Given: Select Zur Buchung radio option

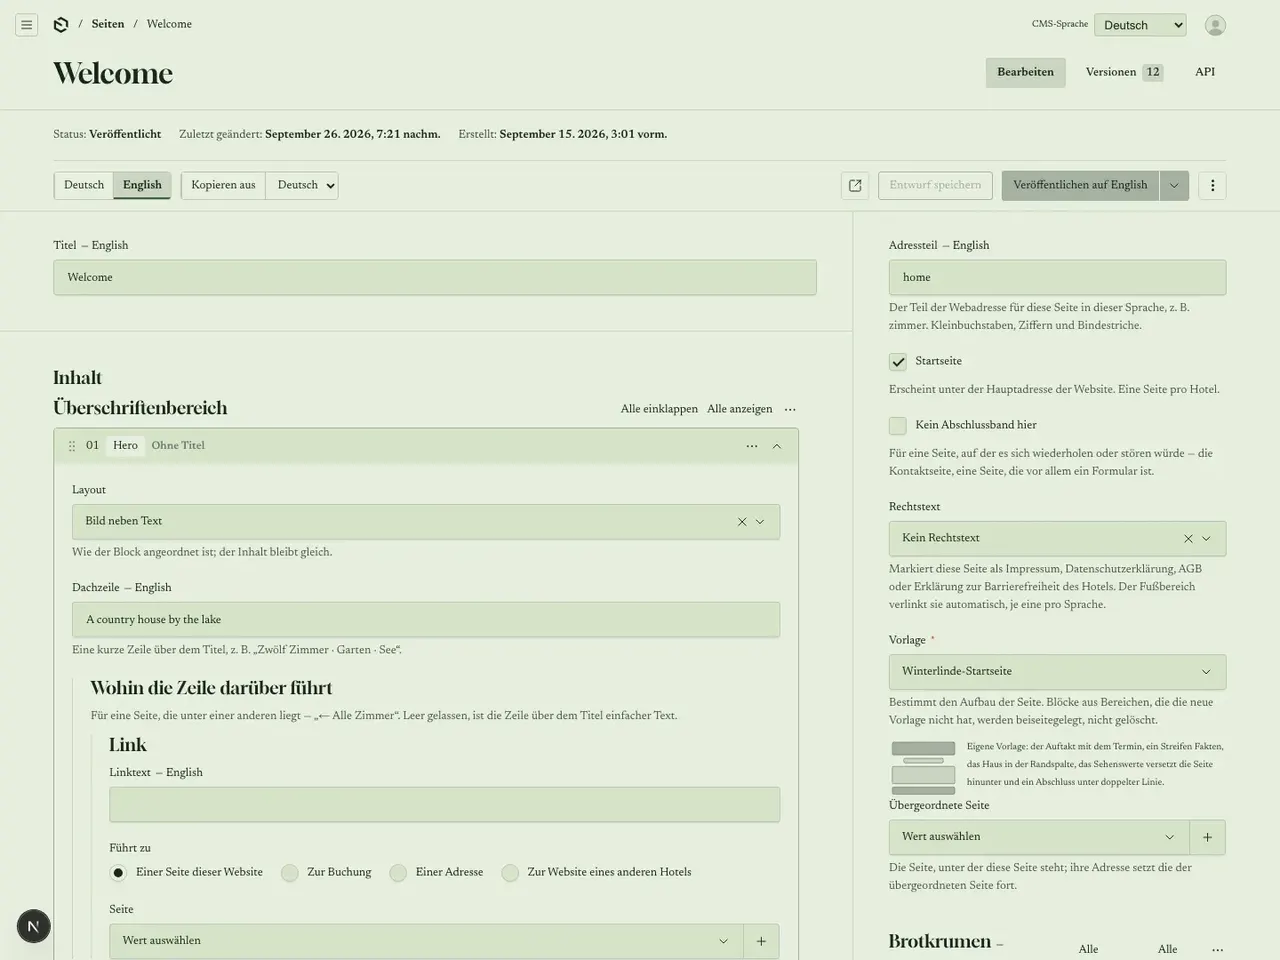Looking at the screenshot, I should [x=290, y=873].
